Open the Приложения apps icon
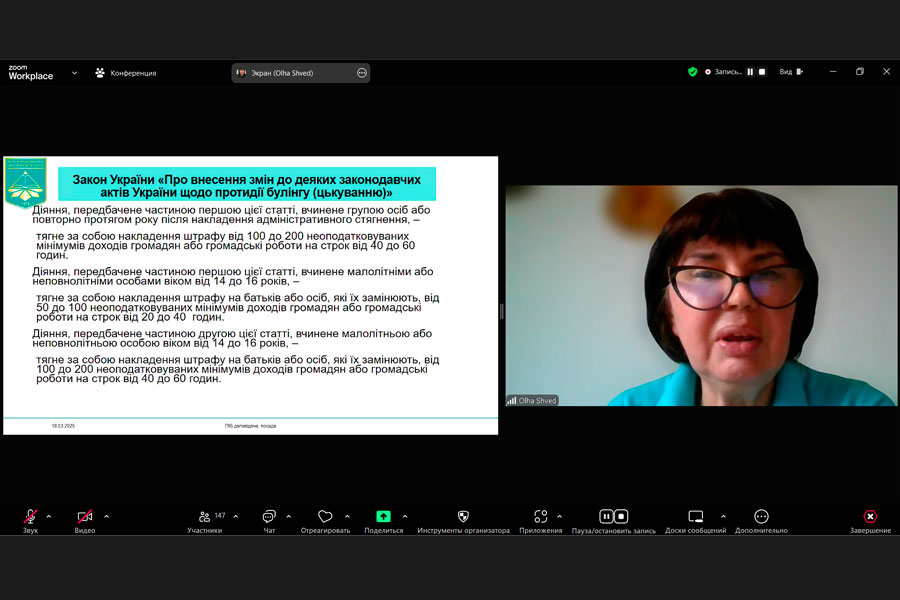900x600 pixels. pyautogui.click(x=541, y=517)
